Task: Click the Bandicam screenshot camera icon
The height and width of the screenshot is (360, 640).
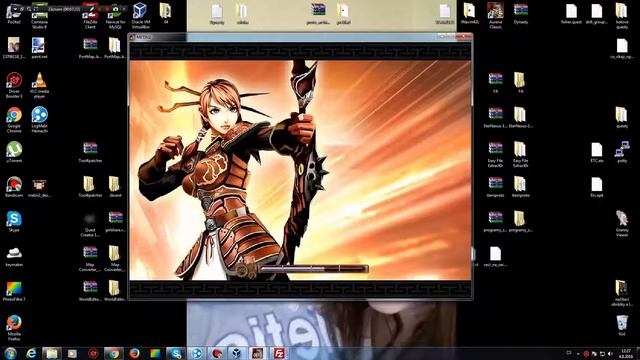Action: pyautogui.click(x=116, y=9)
